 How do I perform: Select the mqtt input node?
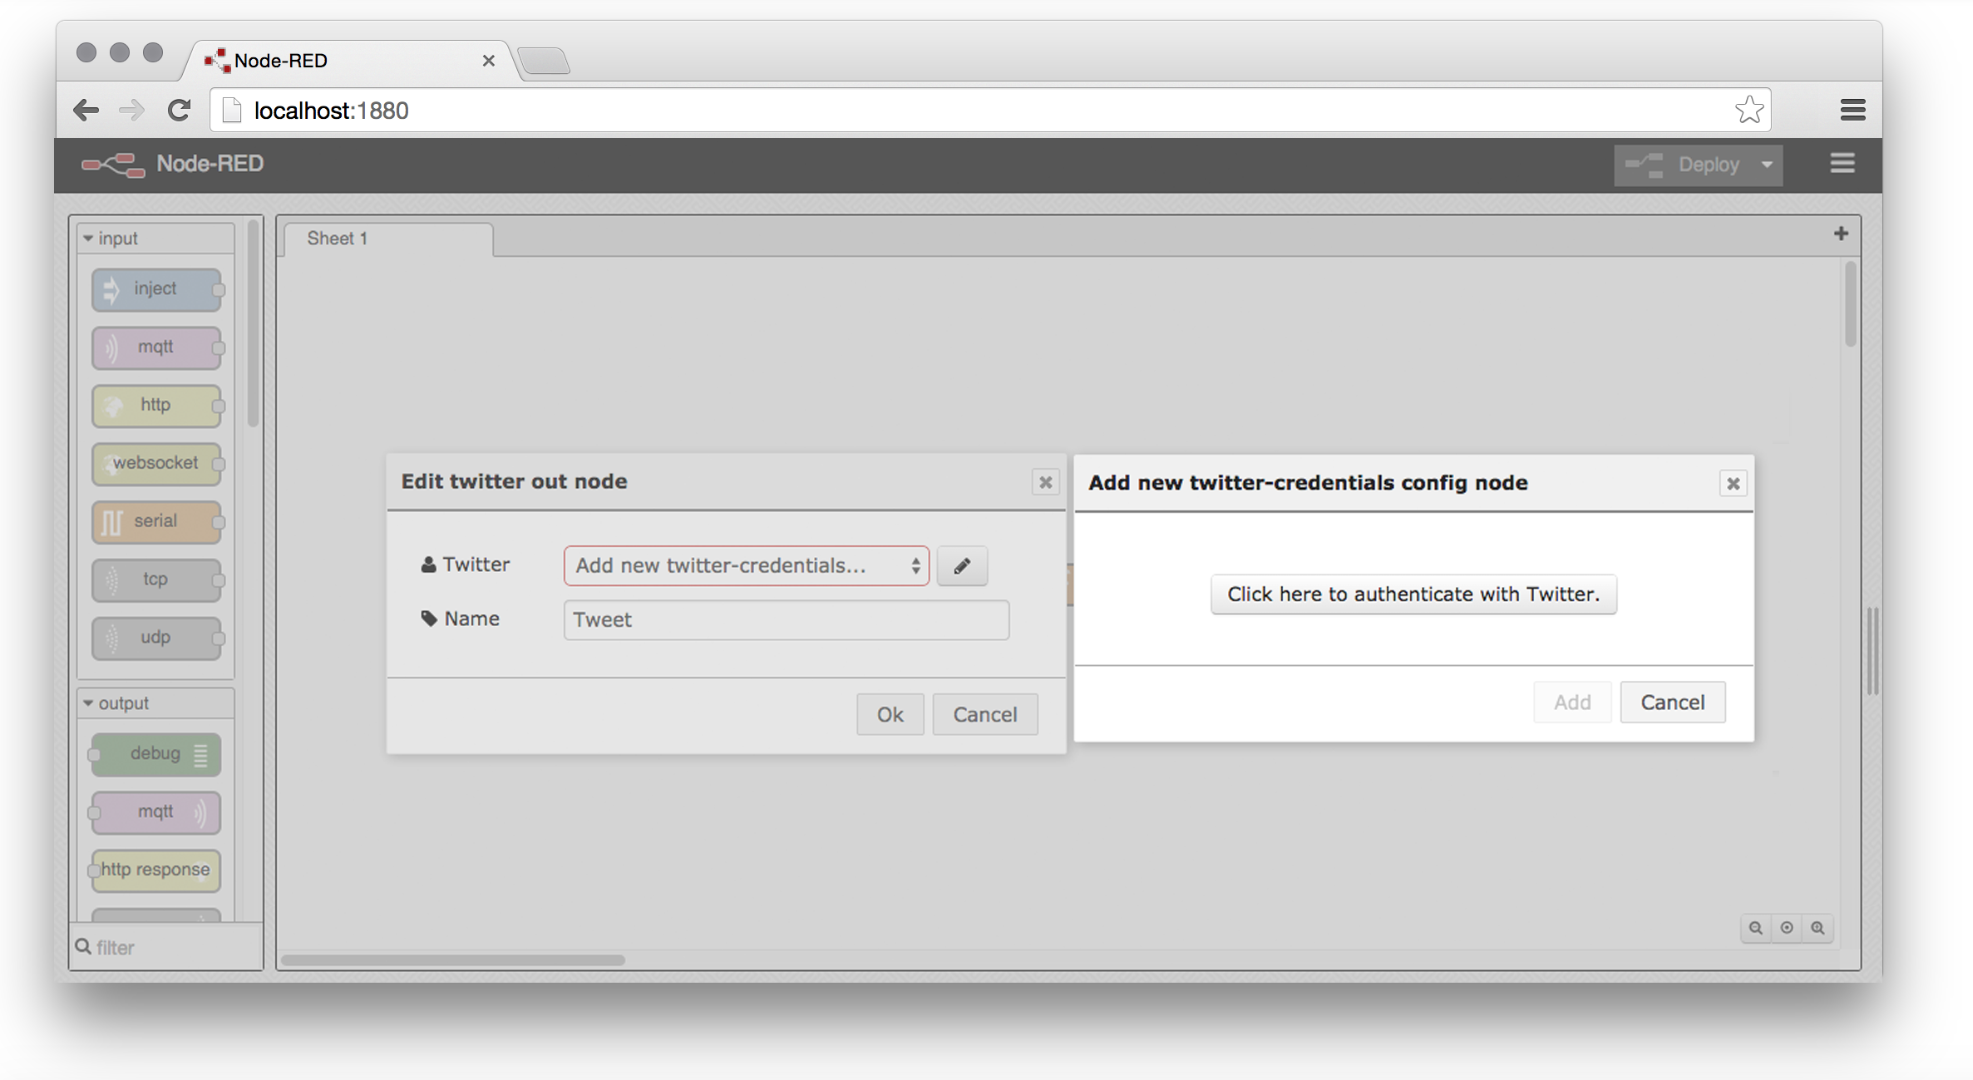(x=156, y=347)
